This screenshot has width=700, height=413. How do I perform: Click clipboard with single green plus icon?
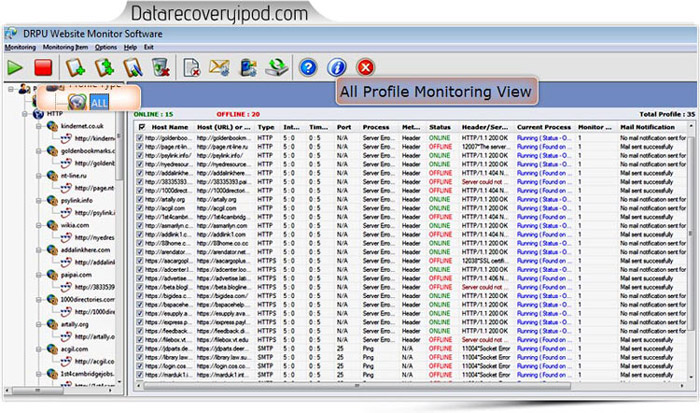coord(75,67)
